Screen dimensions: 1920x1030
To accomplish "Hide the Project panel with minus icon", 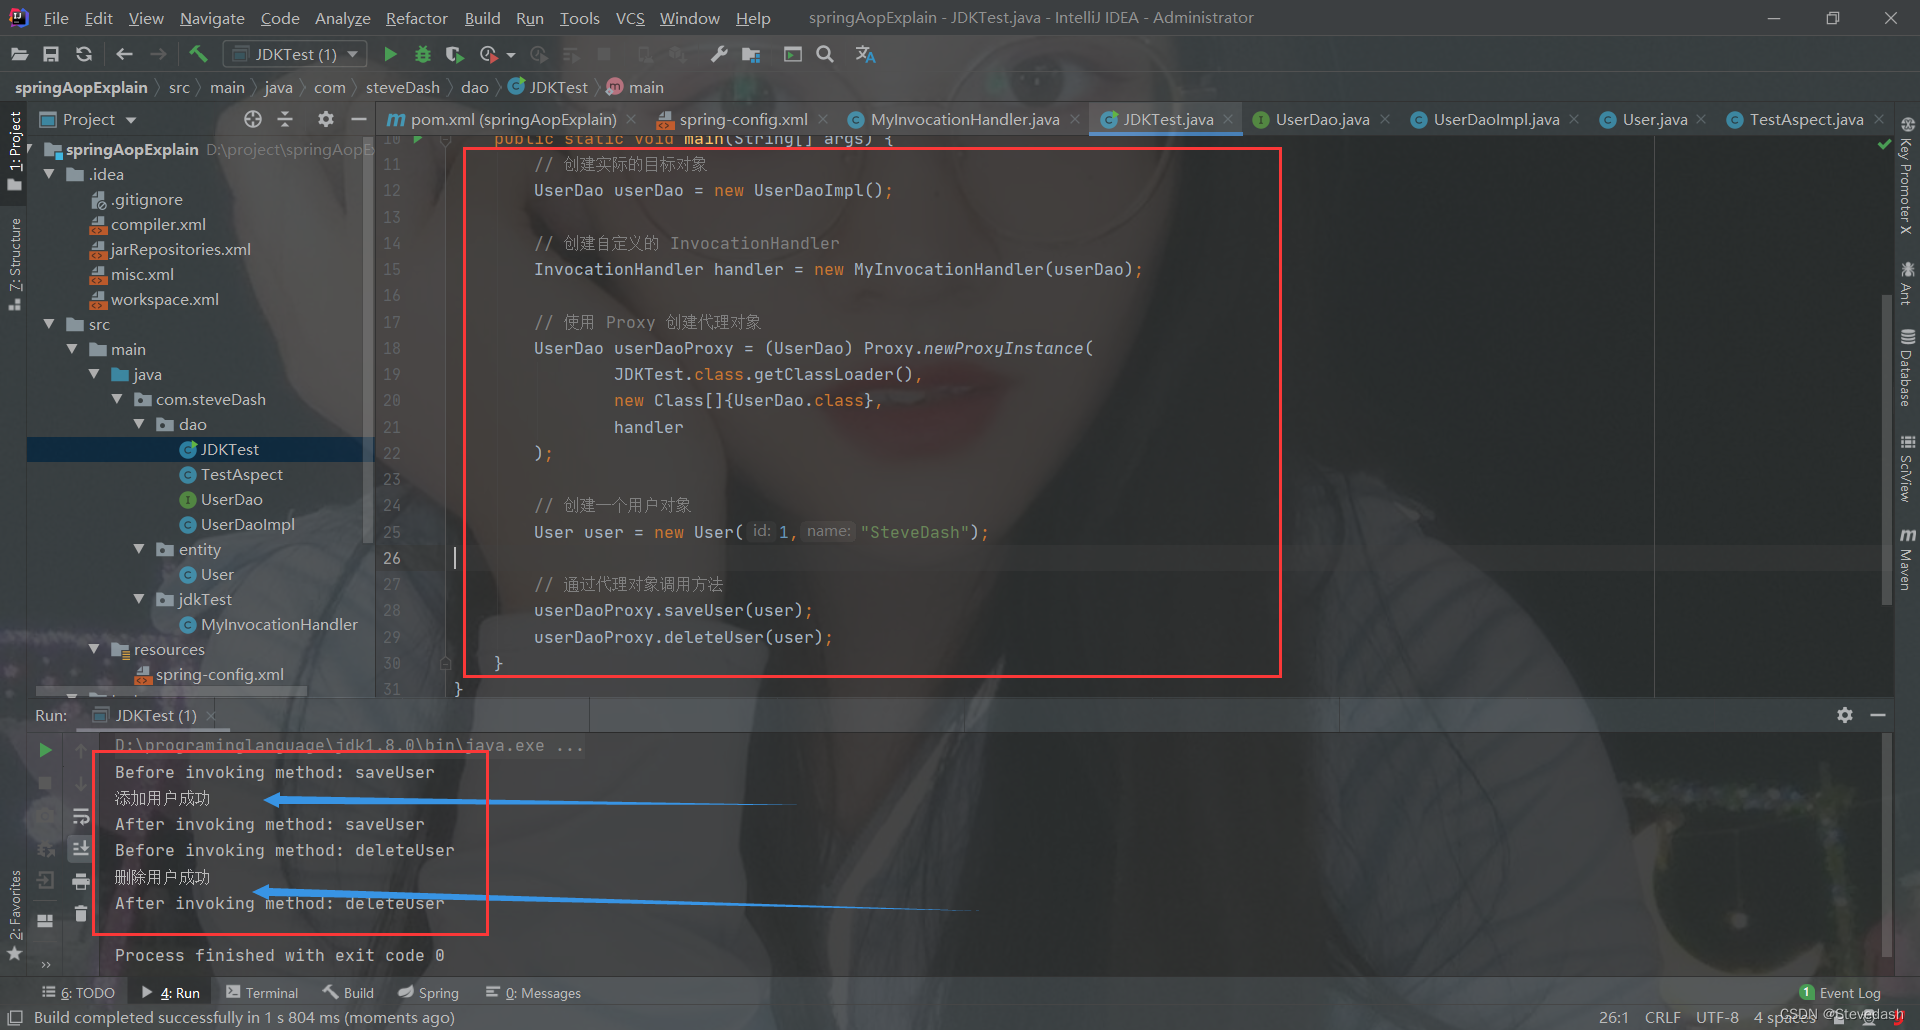I will tap(359, 119).
